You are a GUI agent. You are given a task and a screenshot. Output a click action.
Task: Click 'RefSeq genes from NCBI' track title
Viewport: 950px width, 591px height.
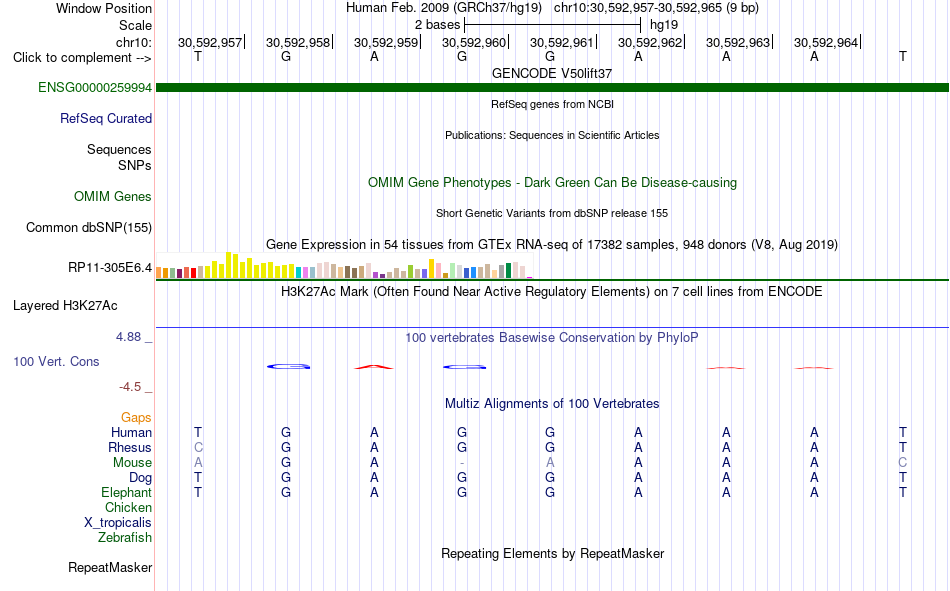point(552,104)
